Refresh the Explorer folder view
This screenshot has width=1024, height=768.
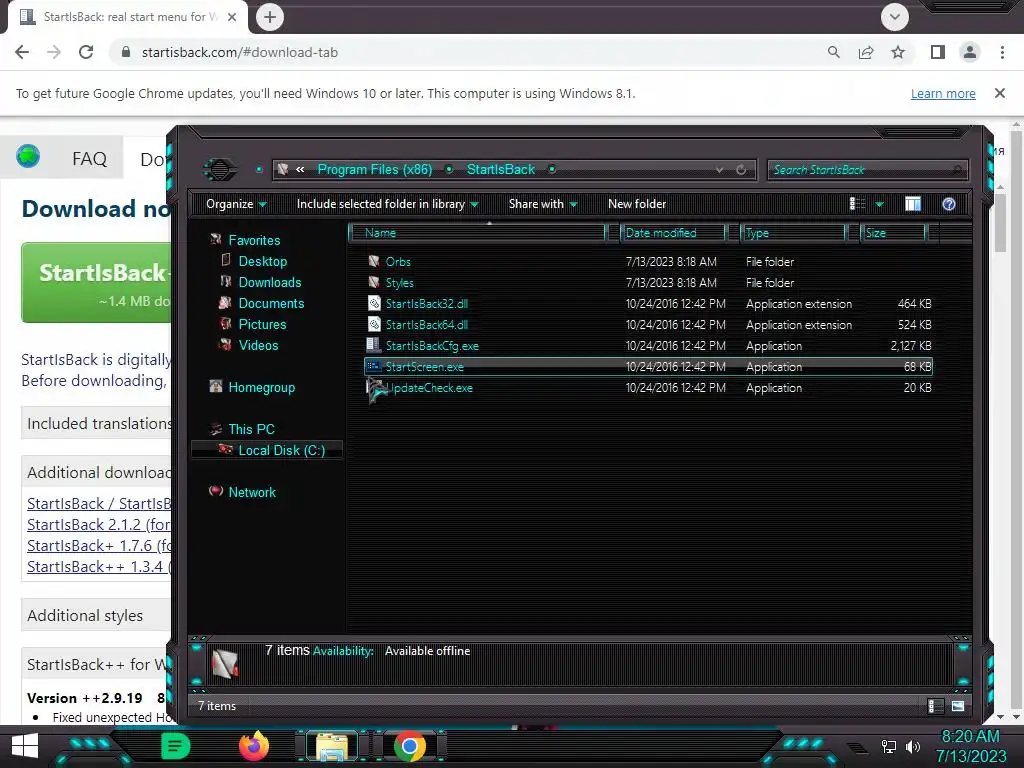click(x=741, y=170)
